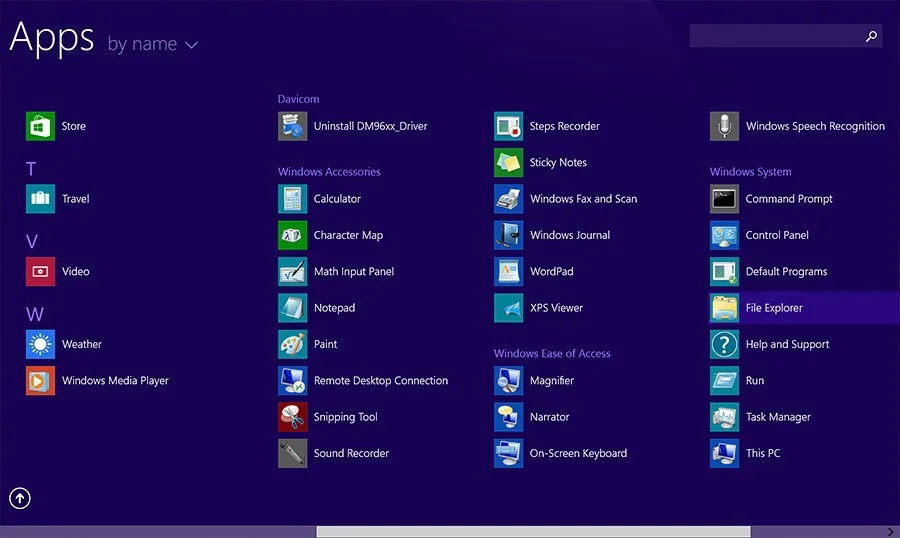The width and height of the screenshot is (900, 538).
Task: Open the Command Prompt icon
Action: tap(724, 199)
